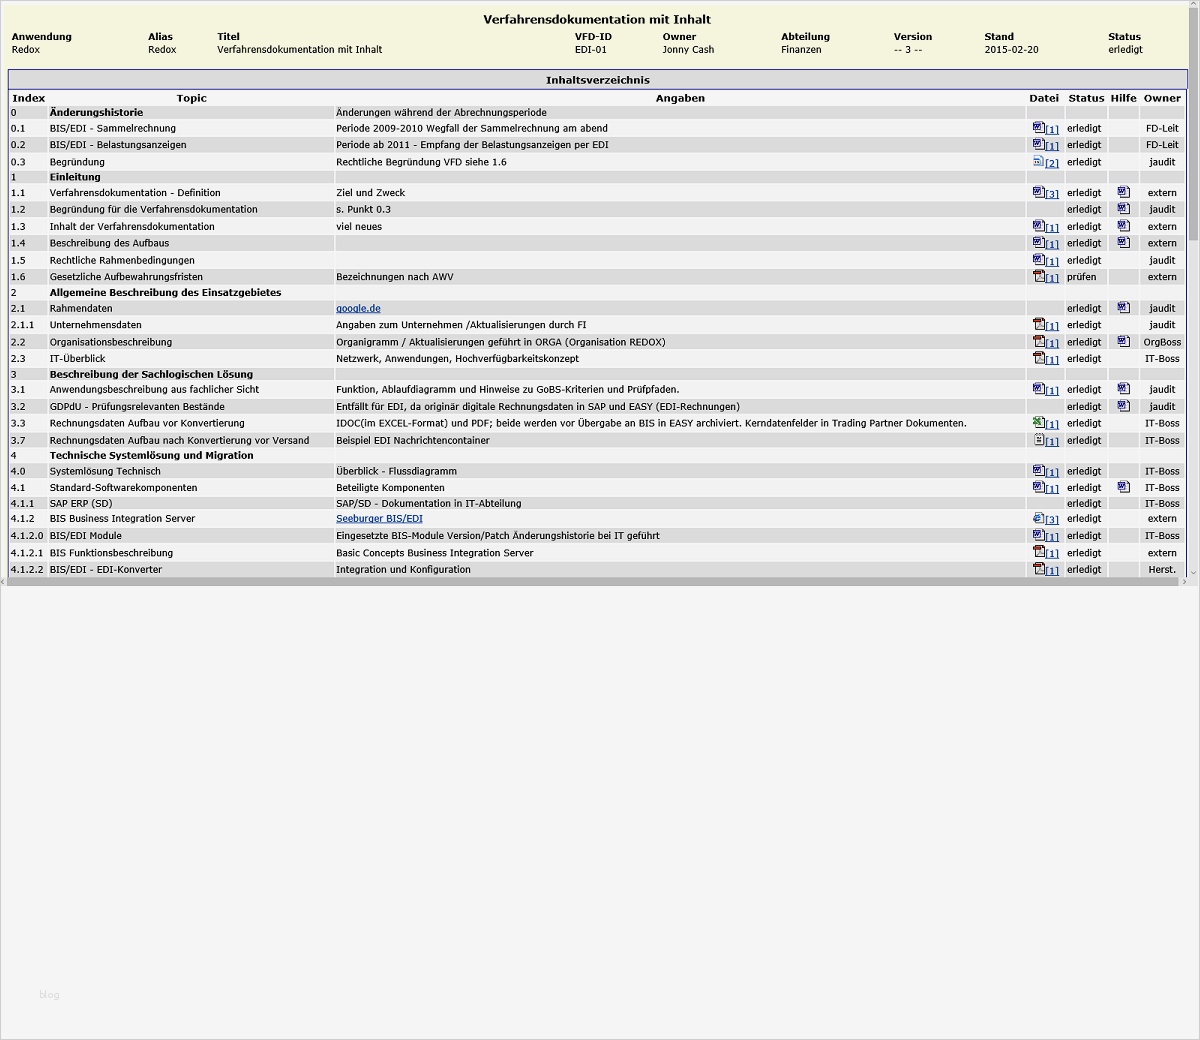Viewport: 1200px width, 1040px height.
Task: Open PDF icon for 2.1.1 Unternehmensdaten
Action: tap(1038, 324)
